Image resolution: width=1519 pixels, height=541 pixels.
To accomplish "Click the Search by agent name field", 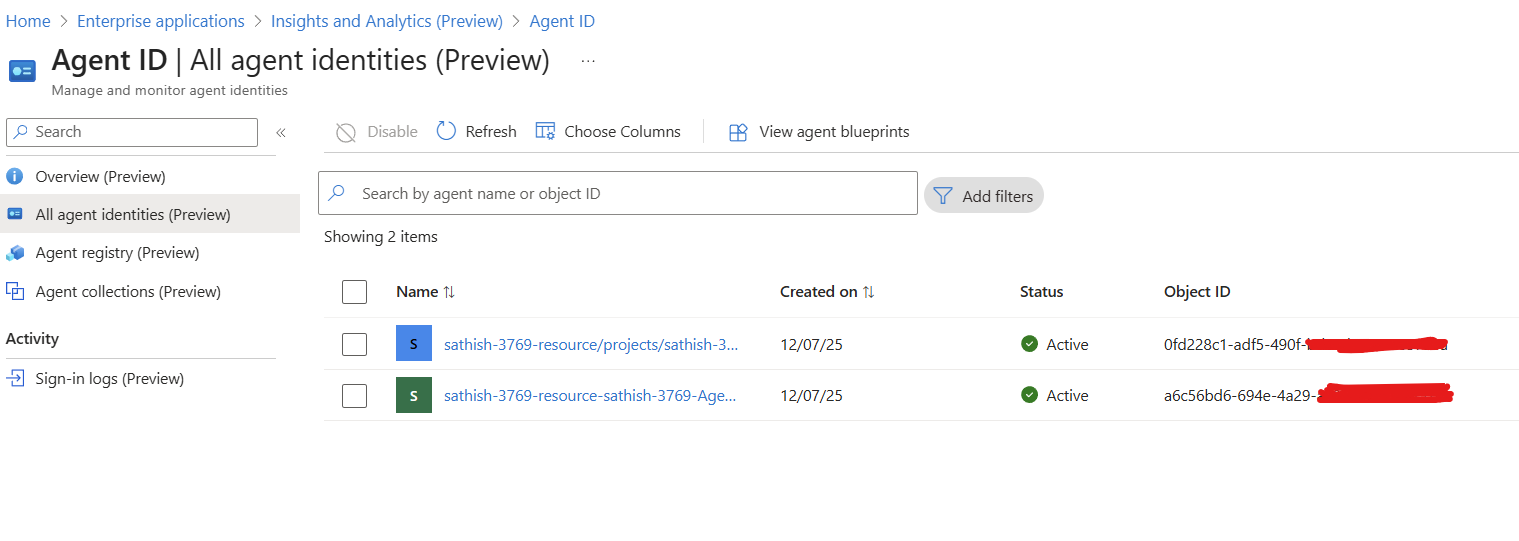I will (630, 193).
